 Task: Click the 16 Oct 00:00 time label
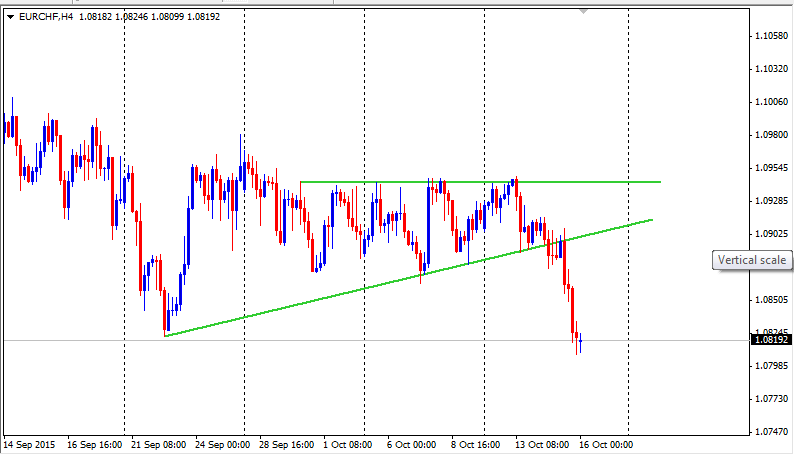point(606,445)
